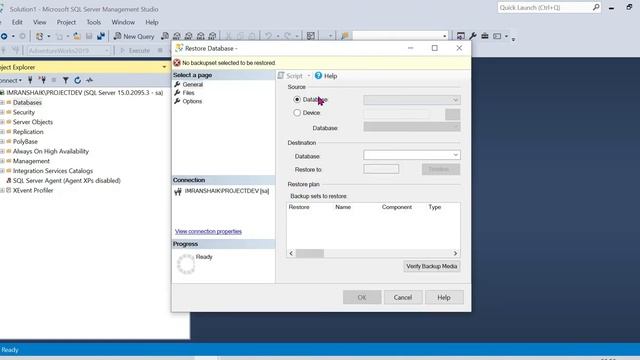Click View connection properties link
The image size is (640, 360).
[208, 231]
